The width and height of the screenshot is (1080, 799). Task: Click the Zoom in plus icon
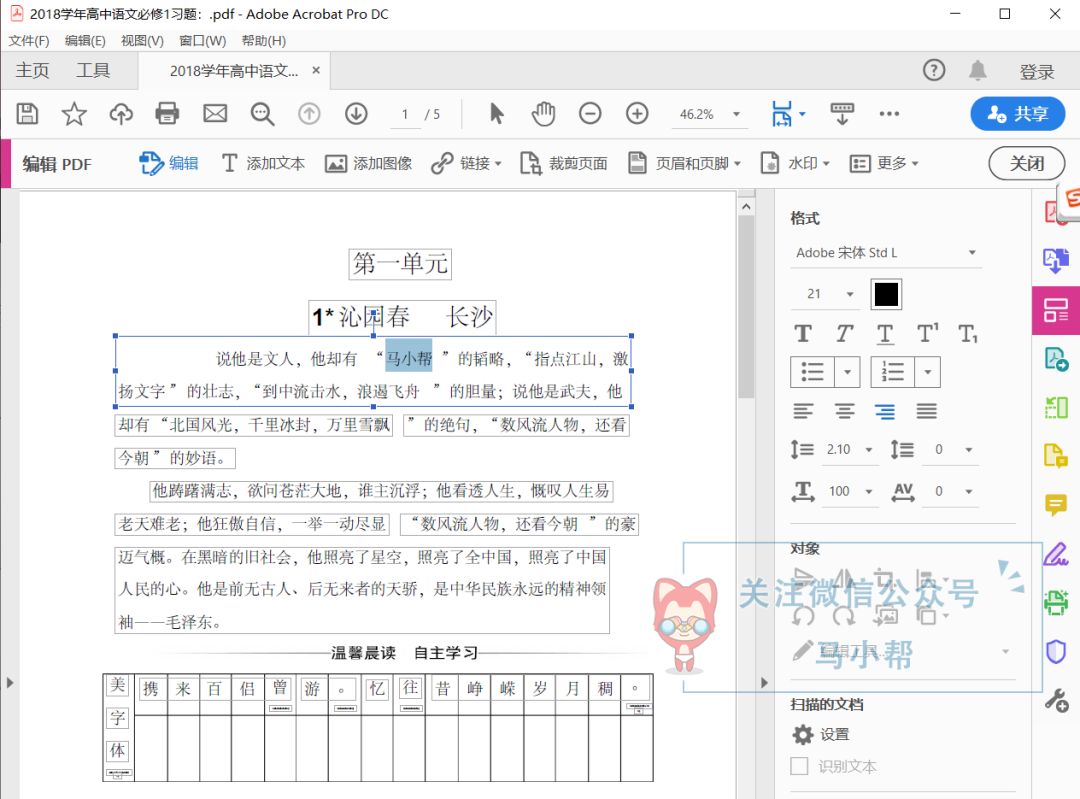637,114
